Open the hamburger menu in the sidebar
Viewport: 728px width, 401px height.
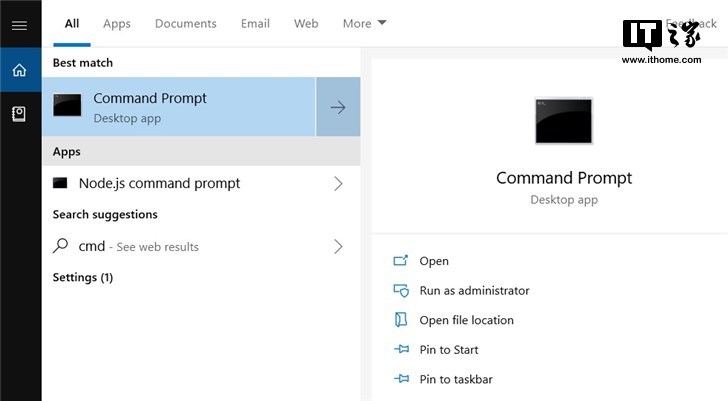[x=19, y=25]
